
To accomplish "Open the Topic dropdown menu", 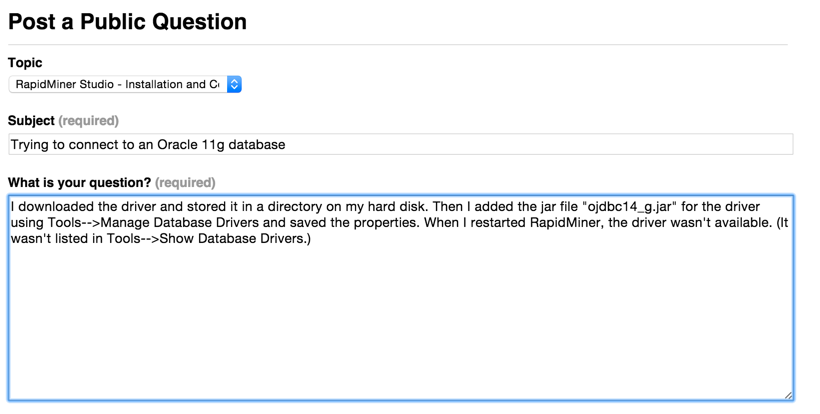I will [124, 85].
